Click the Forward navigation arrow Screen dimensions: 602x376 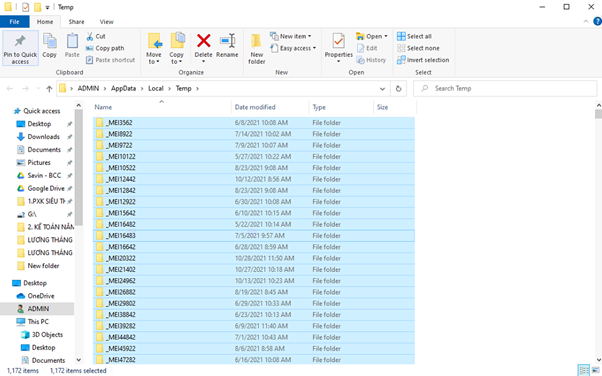25,88
